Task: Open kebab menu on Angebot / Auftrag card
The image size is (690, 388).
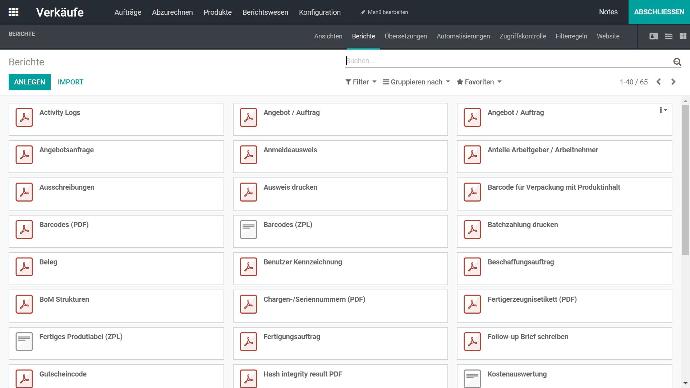Action: [x=663, y=110]
